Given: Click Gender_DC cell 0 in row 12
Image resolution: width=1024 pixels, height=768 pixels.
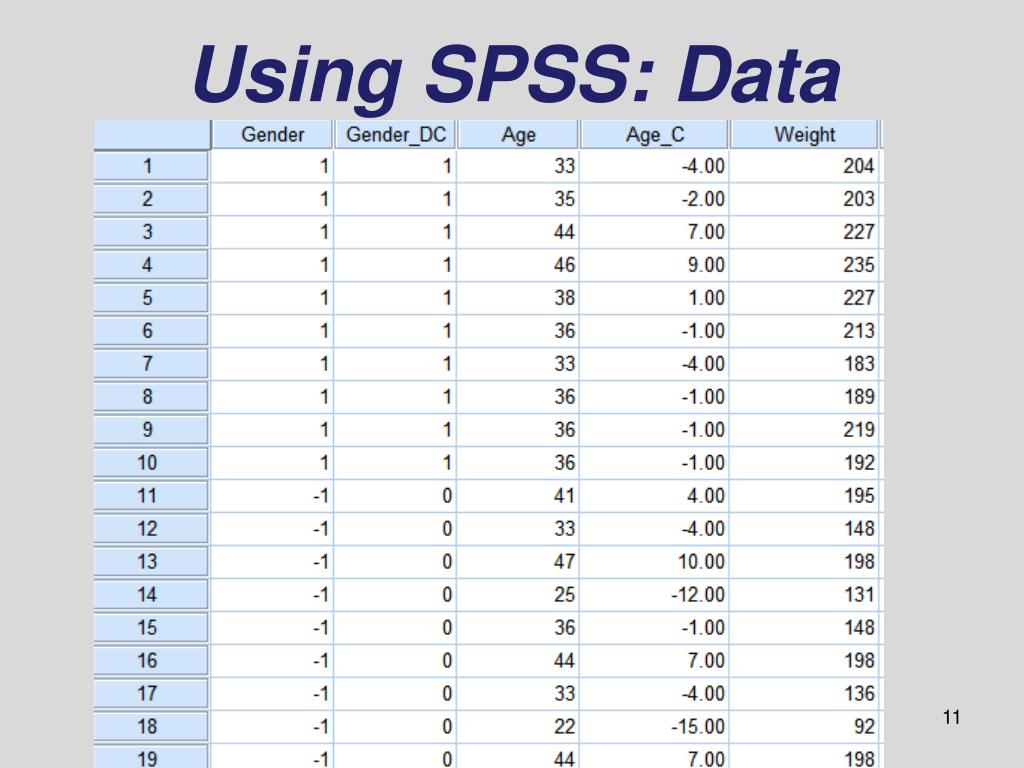Looking at the screenshot, I should point(395,528).
